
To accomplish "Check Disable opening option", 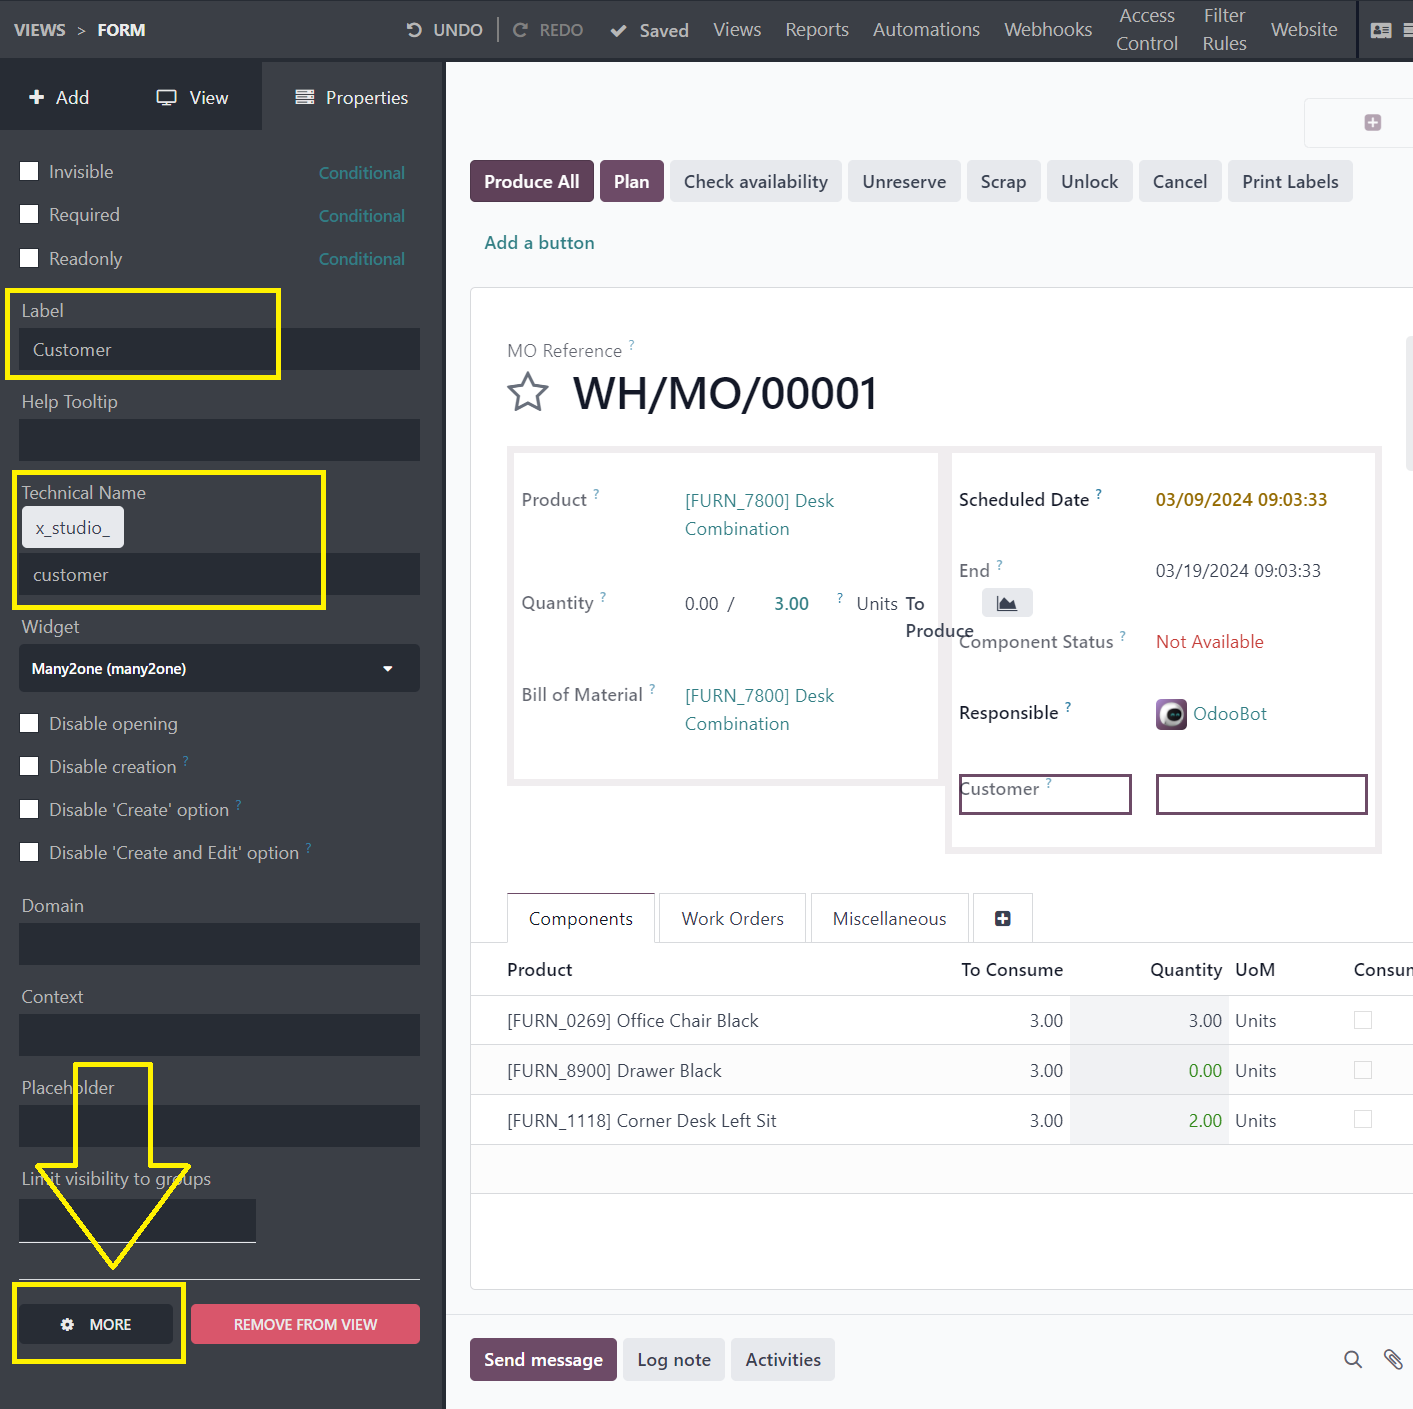I will click(30, 723).
